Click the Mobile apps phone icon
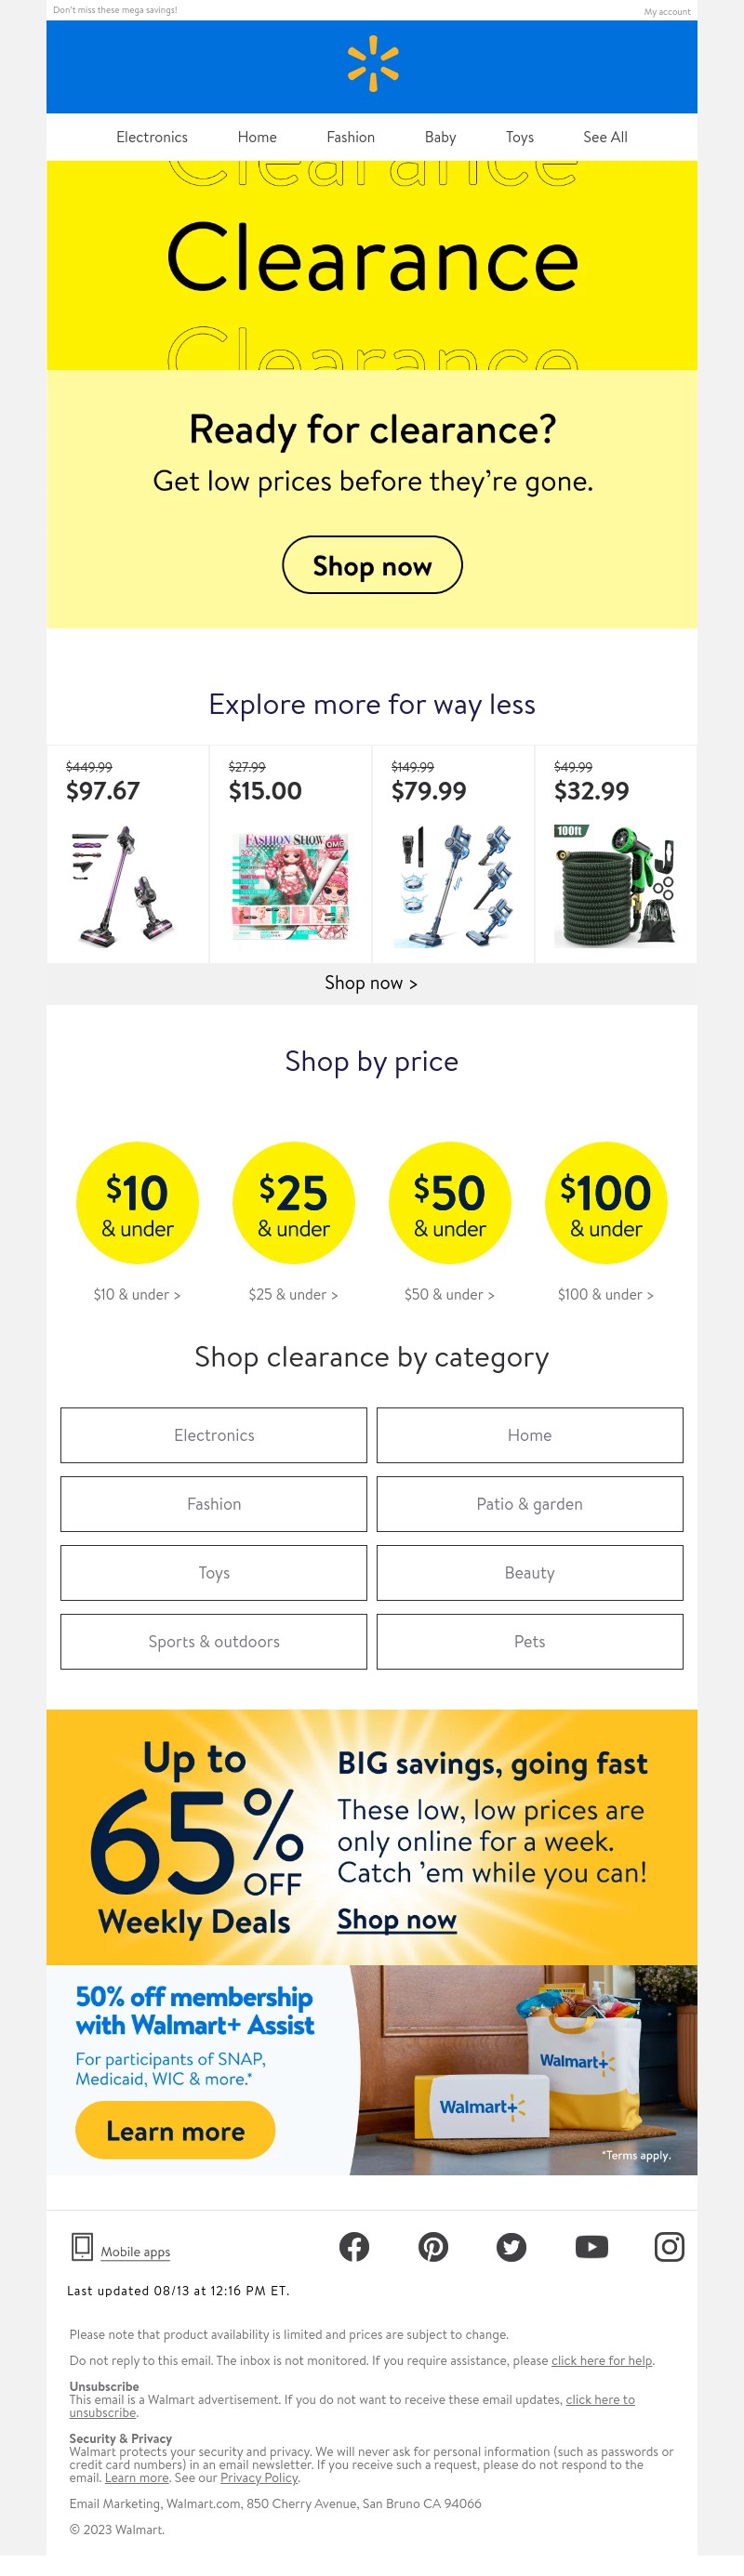744x2576 pixels. [82, 2246]
